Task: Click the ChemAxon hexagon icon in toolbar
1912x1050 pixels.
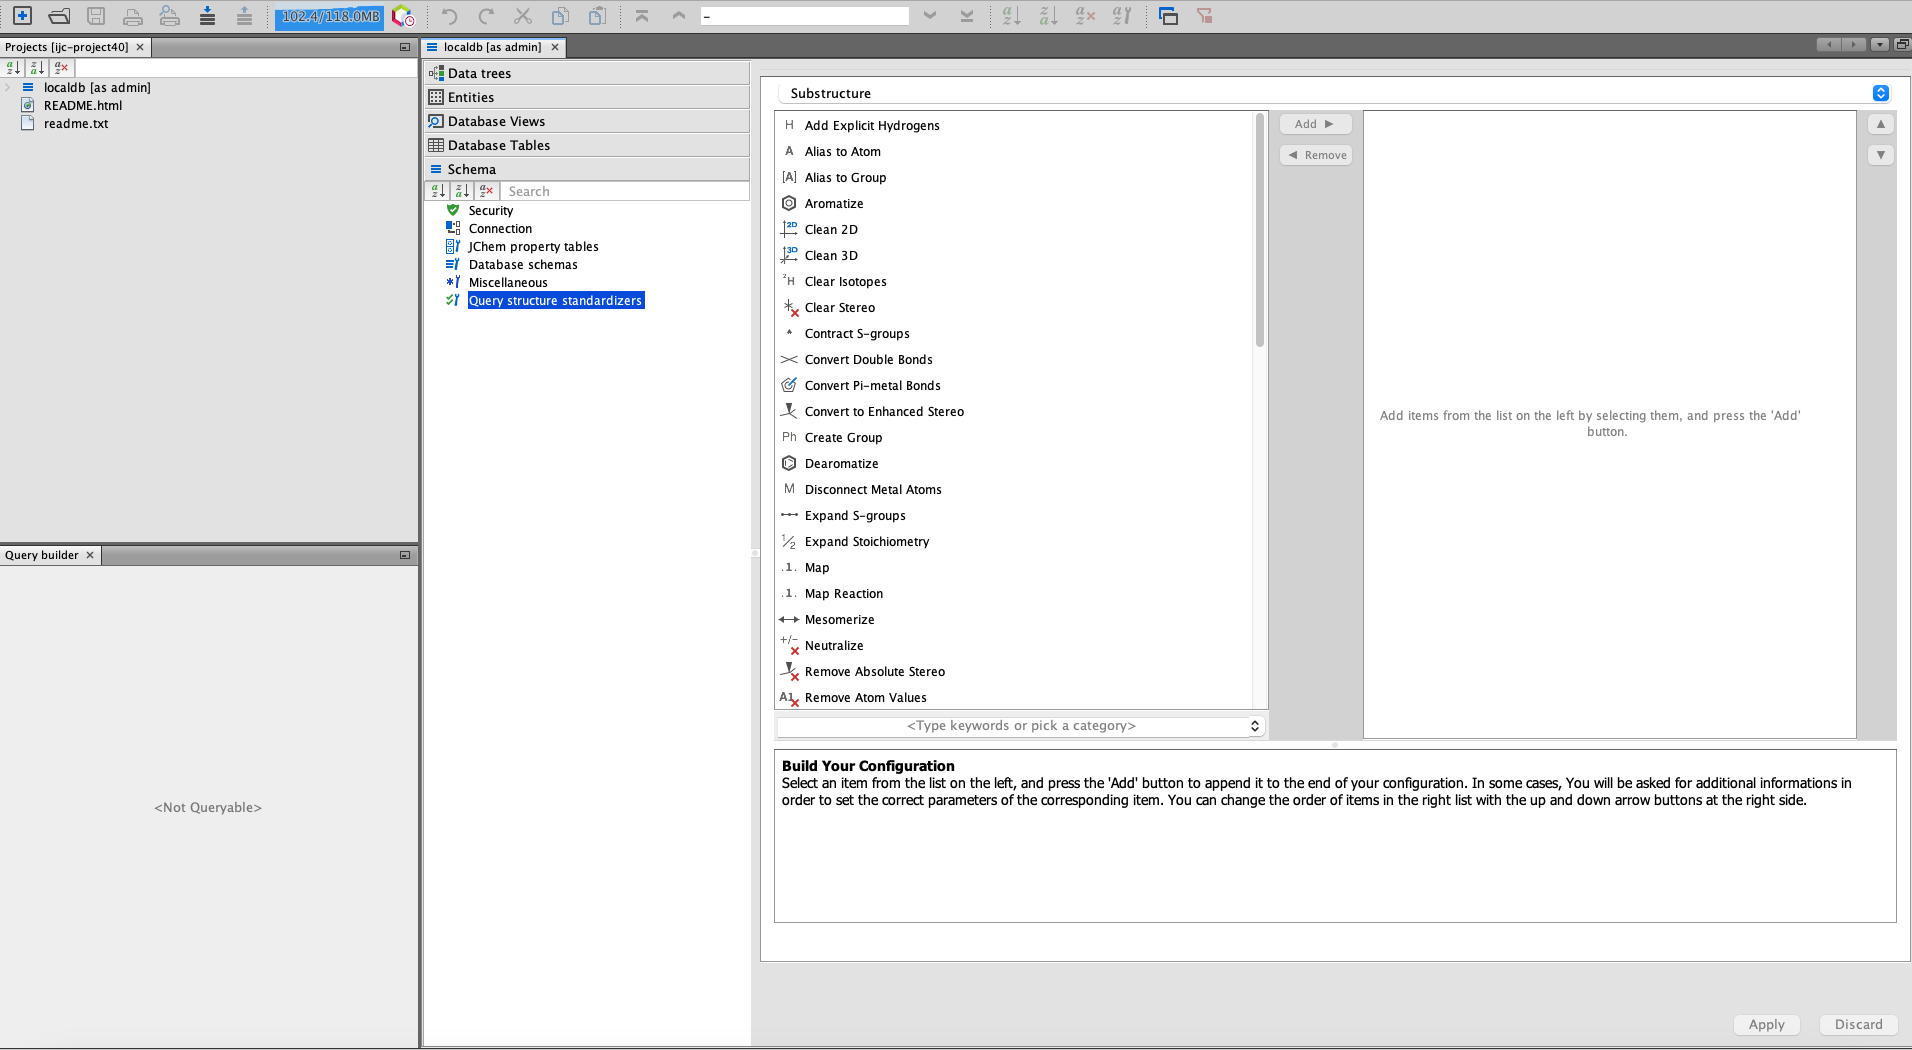Action: pyautogui.click(x=402, y=16)
